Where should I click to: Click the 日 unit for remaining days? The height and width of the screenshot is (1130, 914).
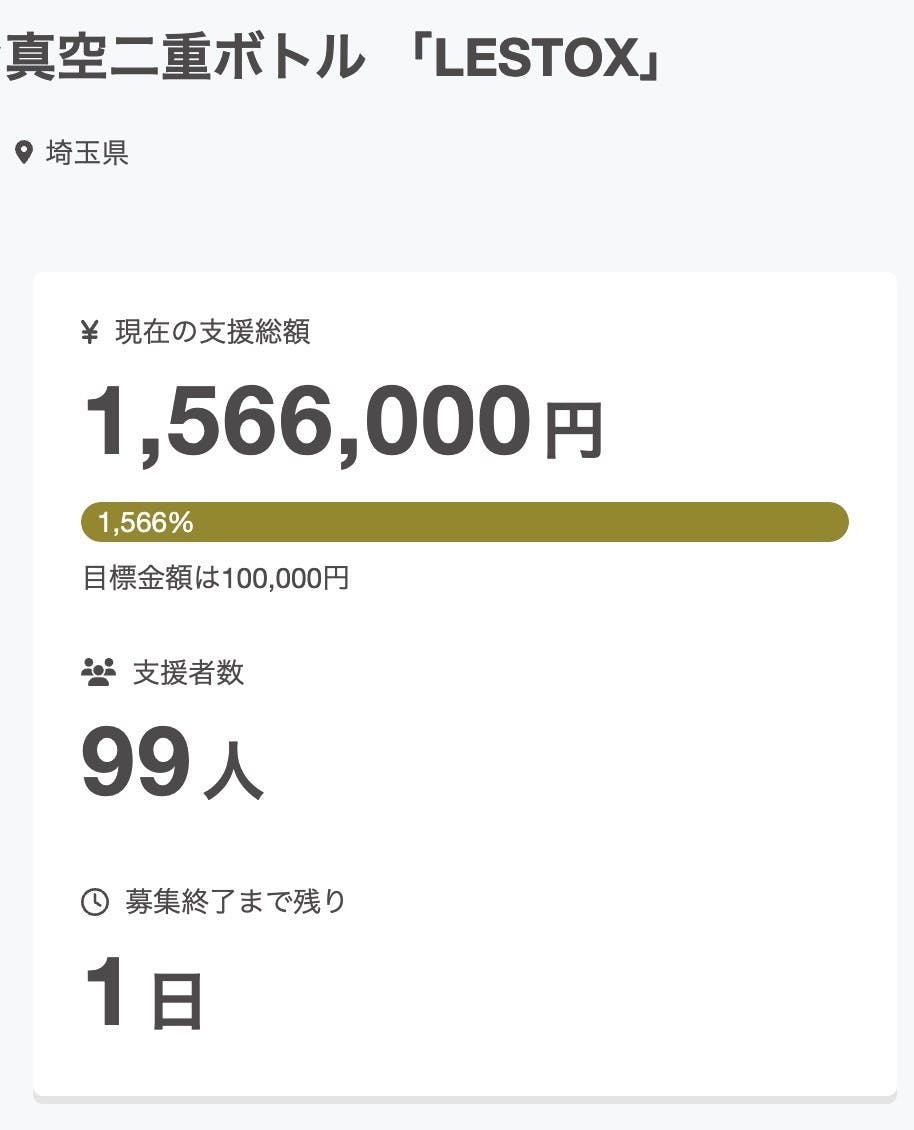[x=176, y=1002]
